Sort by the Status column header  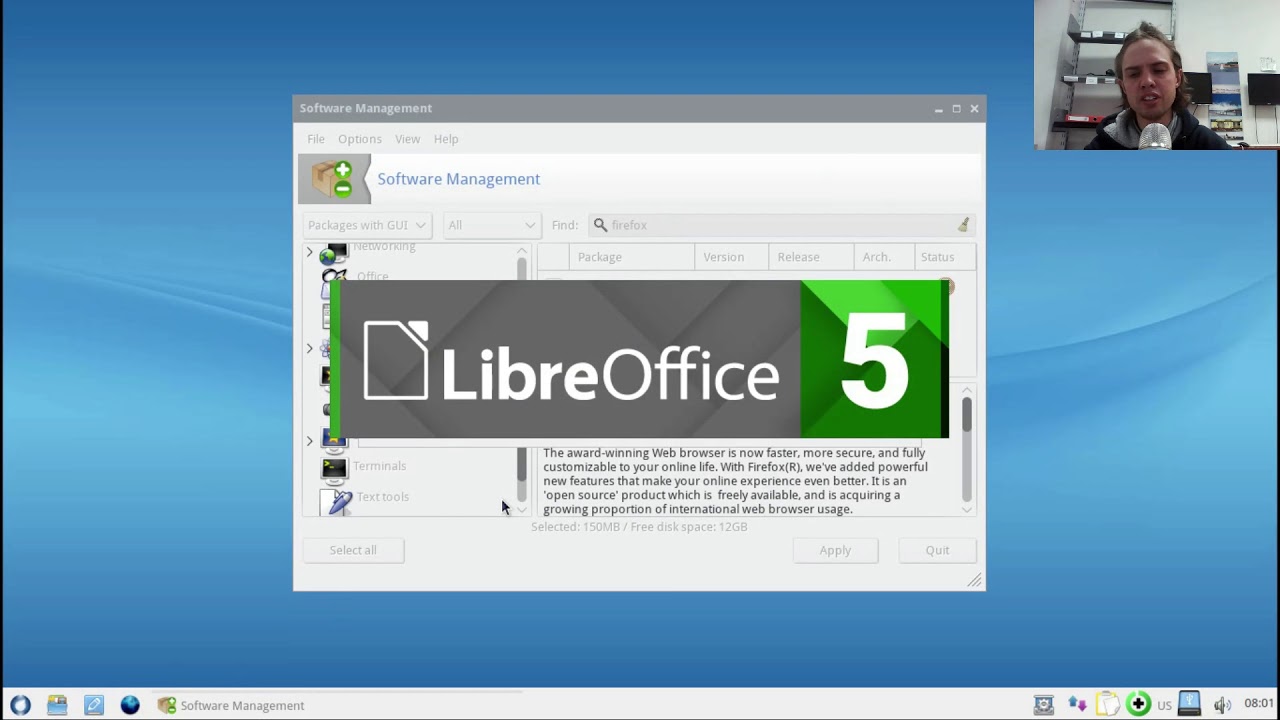(x=943, y=257)
